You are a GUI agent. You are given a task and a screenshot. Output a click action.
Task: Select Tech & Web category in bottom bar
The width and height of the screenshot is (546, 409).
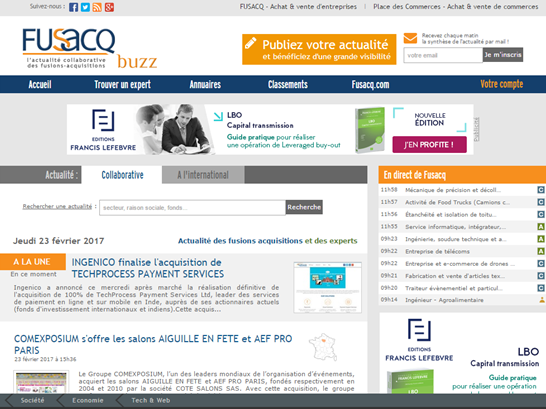151,400
